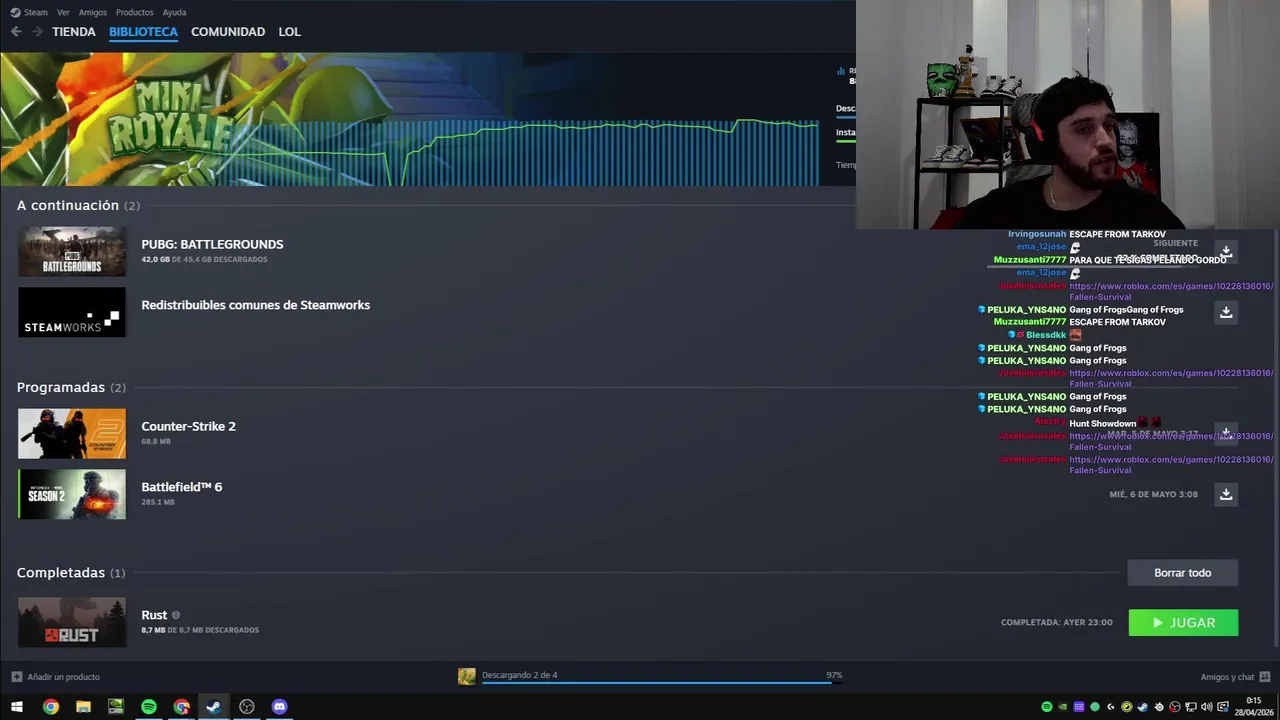Open the Steam menu at top left
This screenshot has width=1280, height=720.
click(x=29, y=12)
